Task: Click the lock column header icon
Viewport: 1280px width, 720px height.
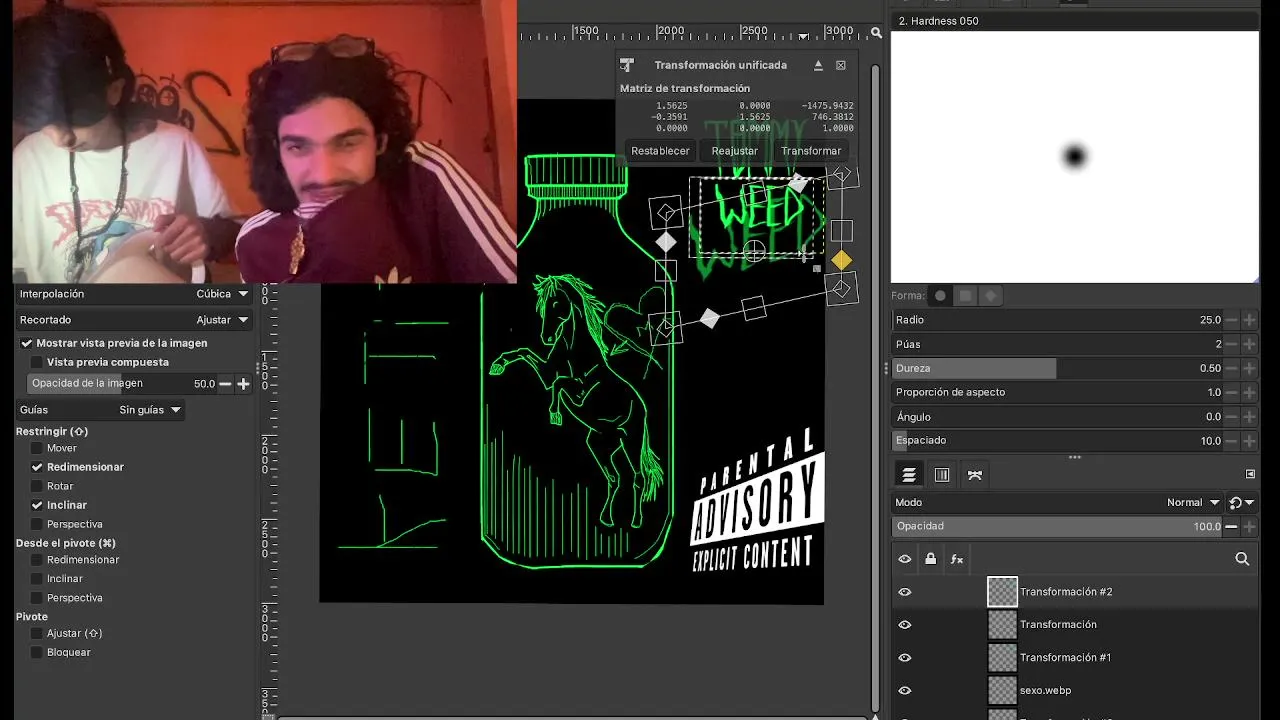Action: click(931, 559)
